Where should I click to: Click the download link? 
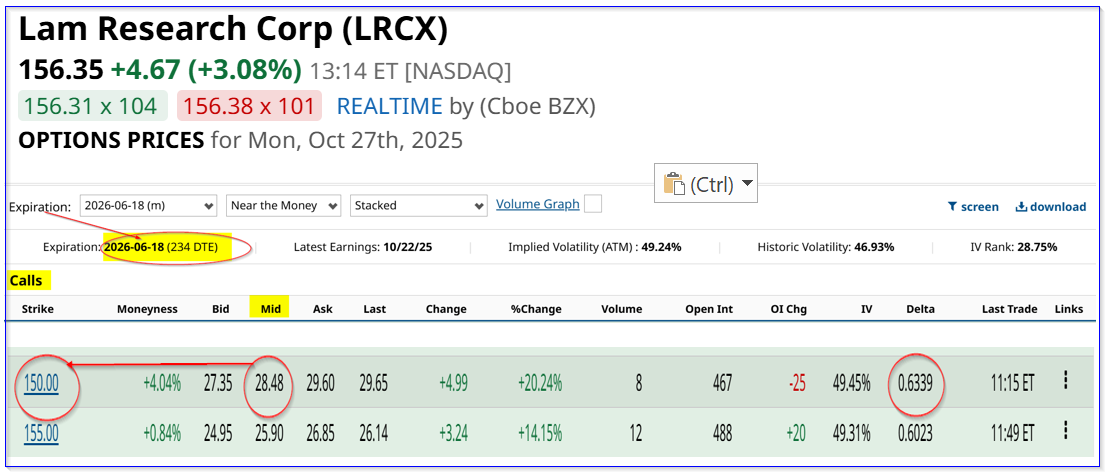[x=1051, y=206]
